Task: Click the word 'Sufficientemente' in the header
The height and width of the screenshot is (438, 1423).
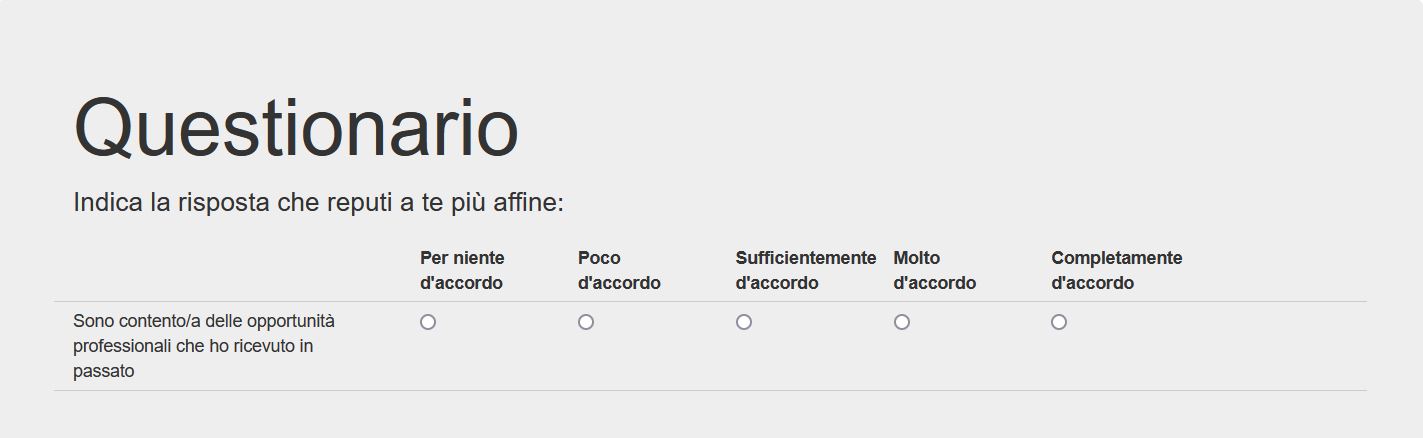Action: tap(806, 258)
